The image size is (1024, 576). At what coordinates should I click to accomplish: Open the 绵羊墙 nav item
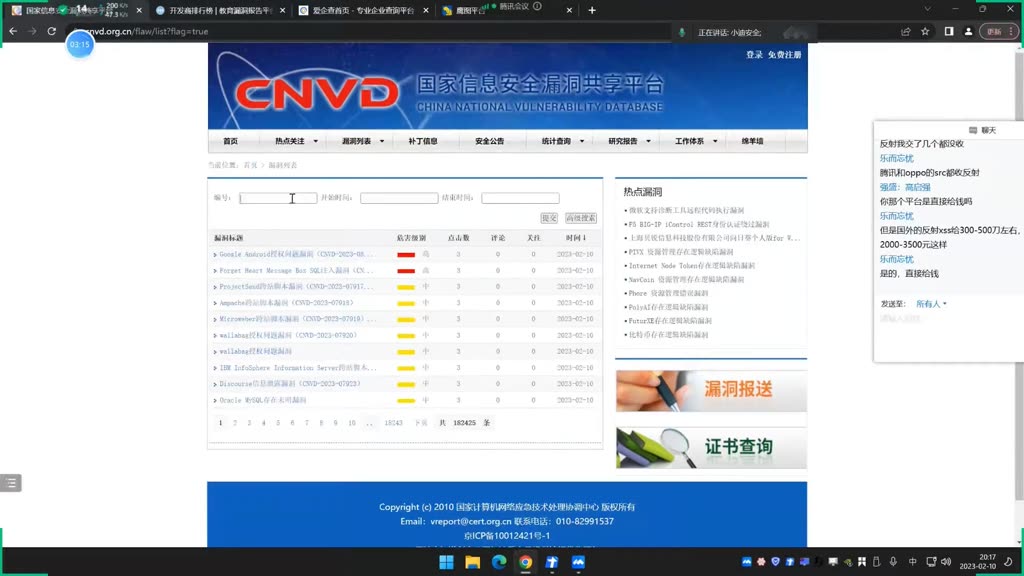point(752,141)
